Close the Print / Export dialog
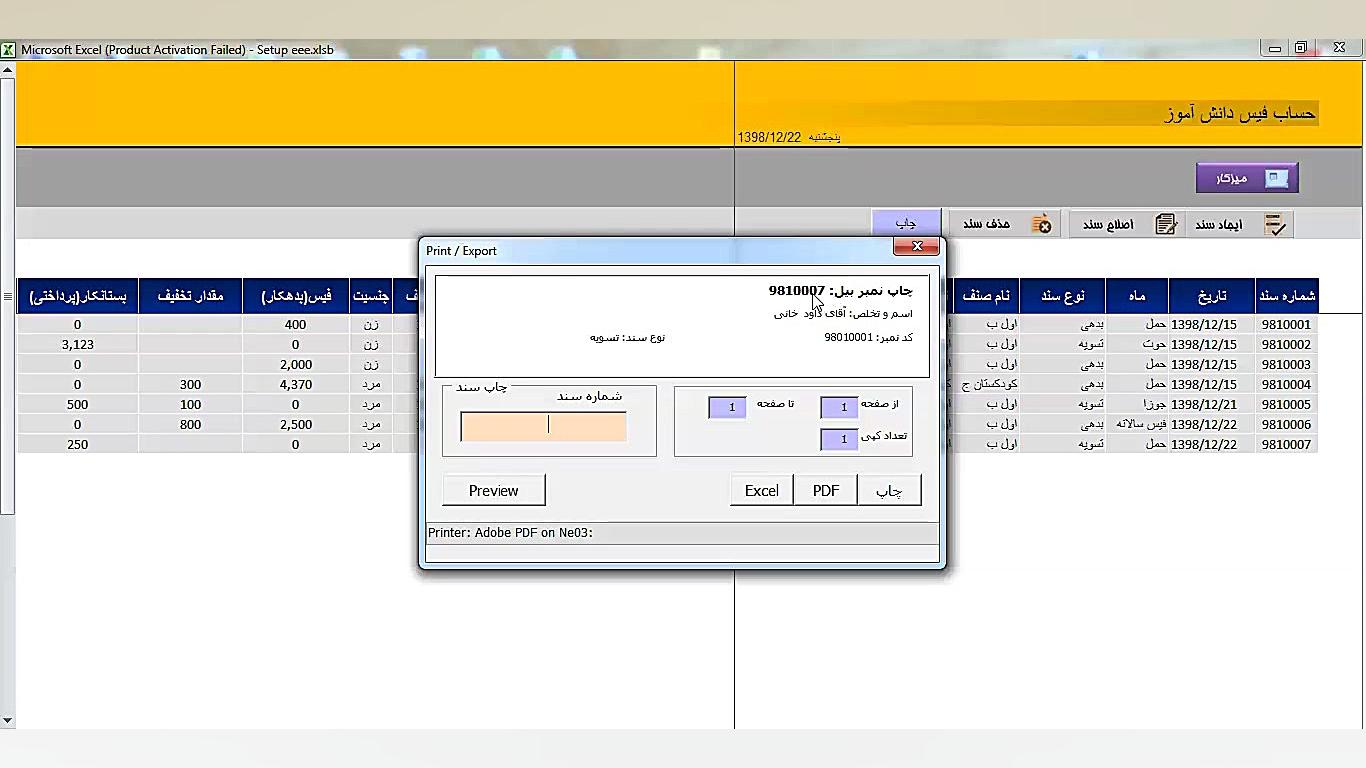This screenshot has height=768, width=1366. (x=916, y=246)
